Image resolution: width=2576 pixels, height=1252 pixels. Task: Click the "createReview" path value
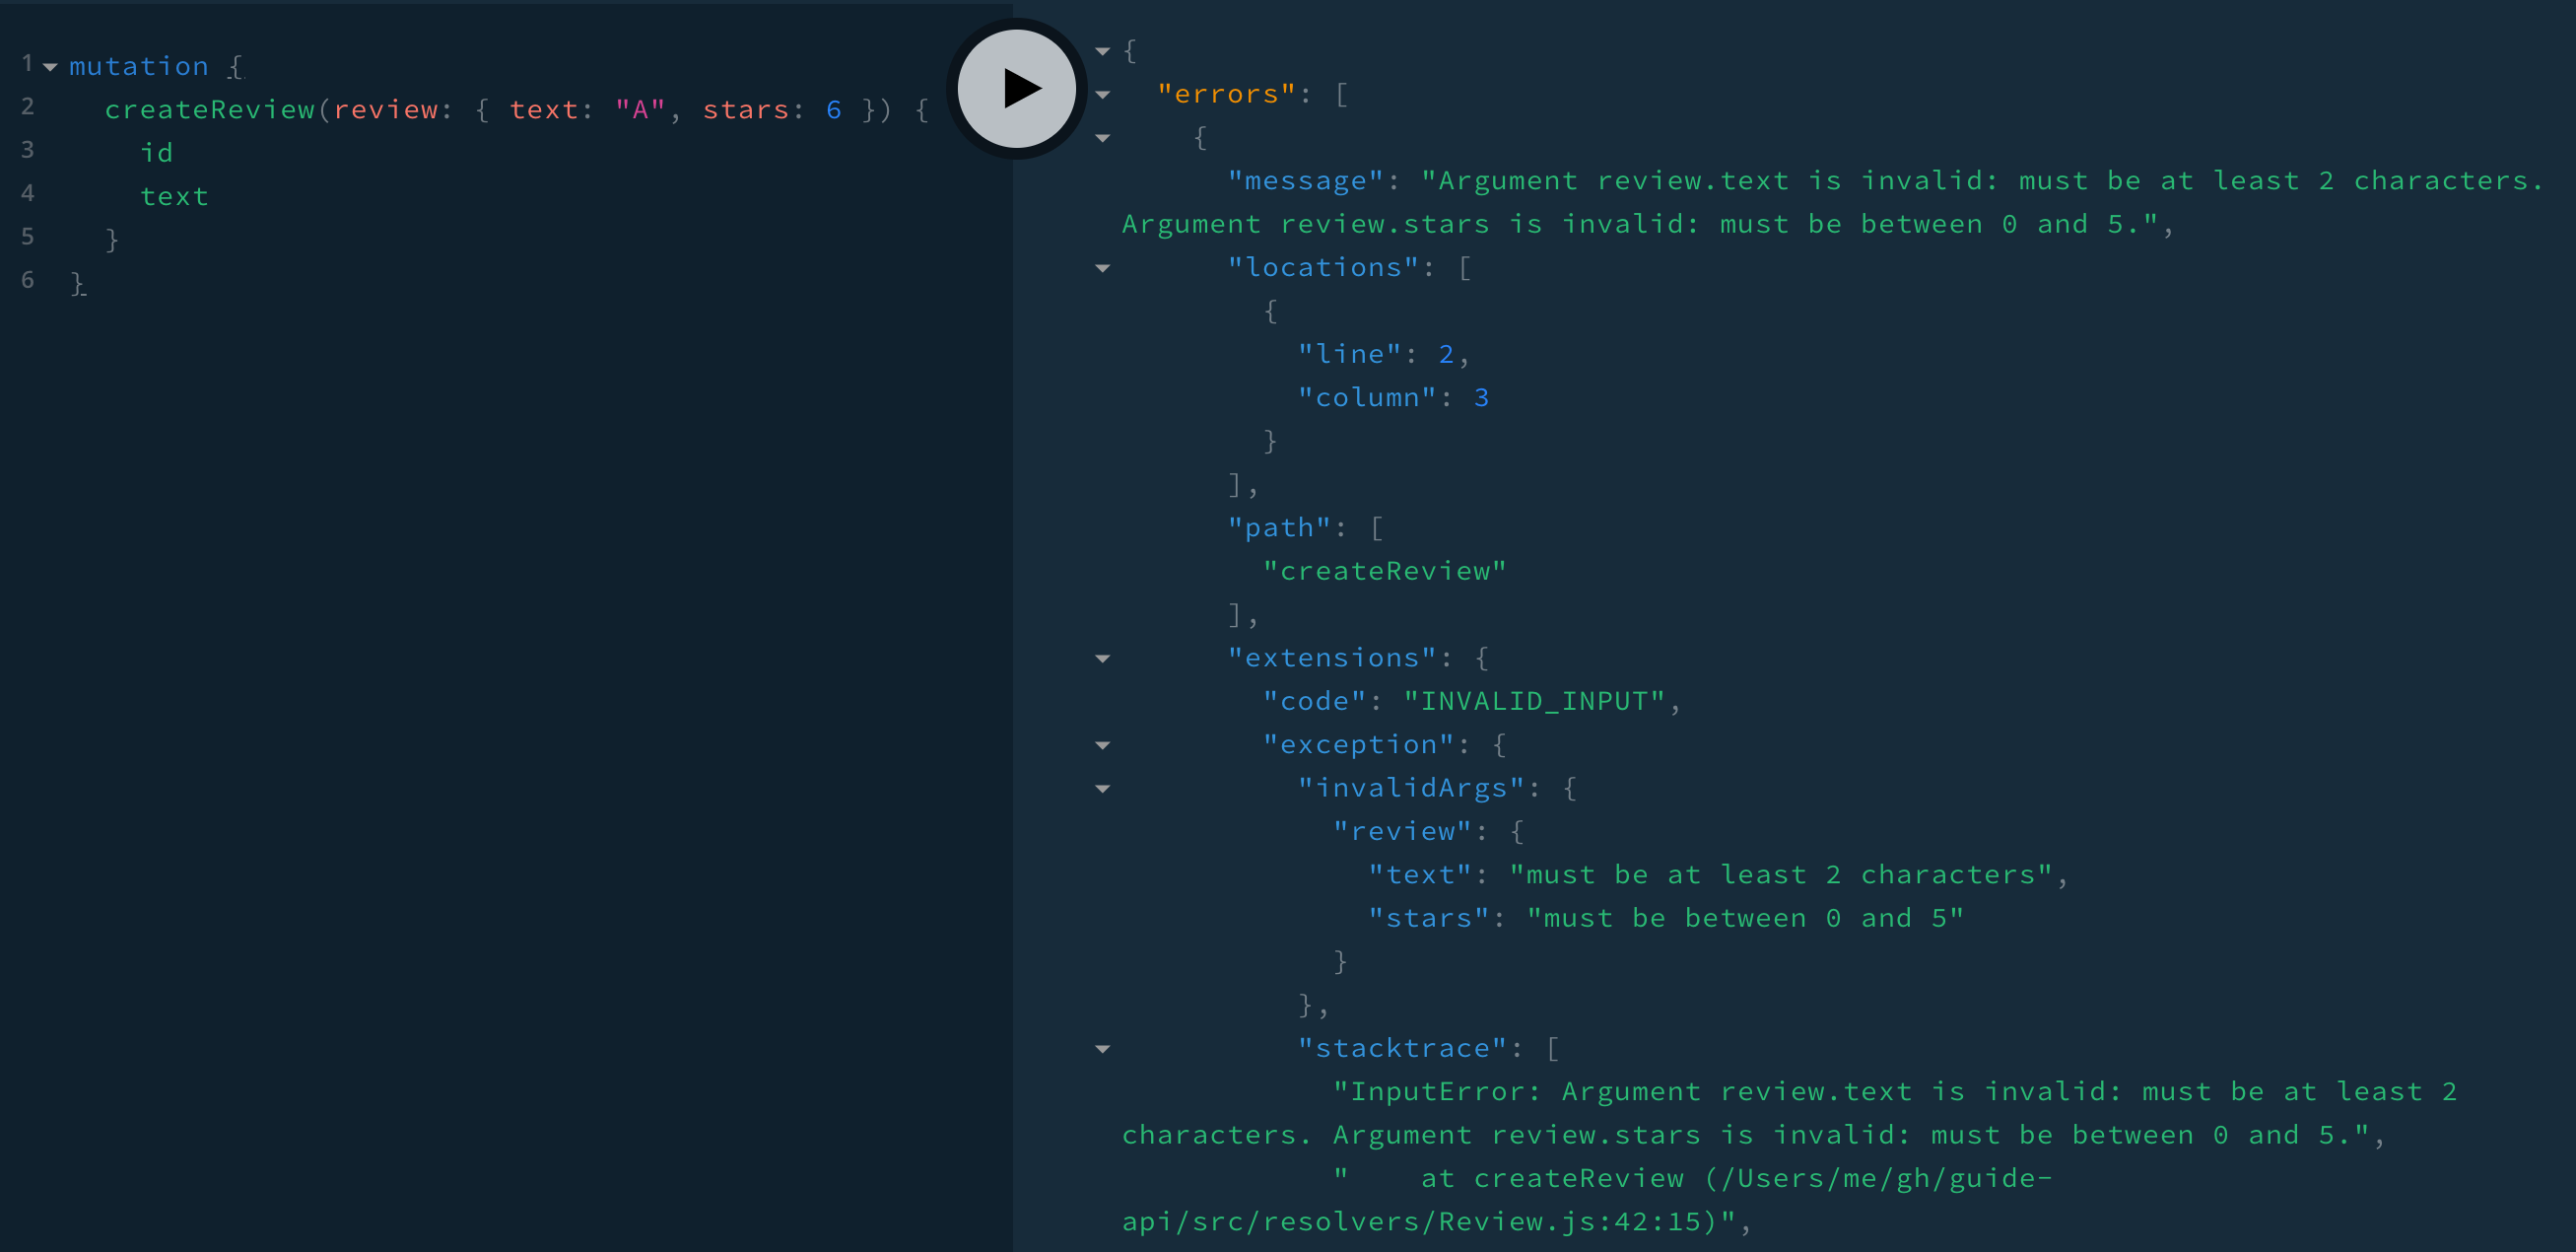1385,571
